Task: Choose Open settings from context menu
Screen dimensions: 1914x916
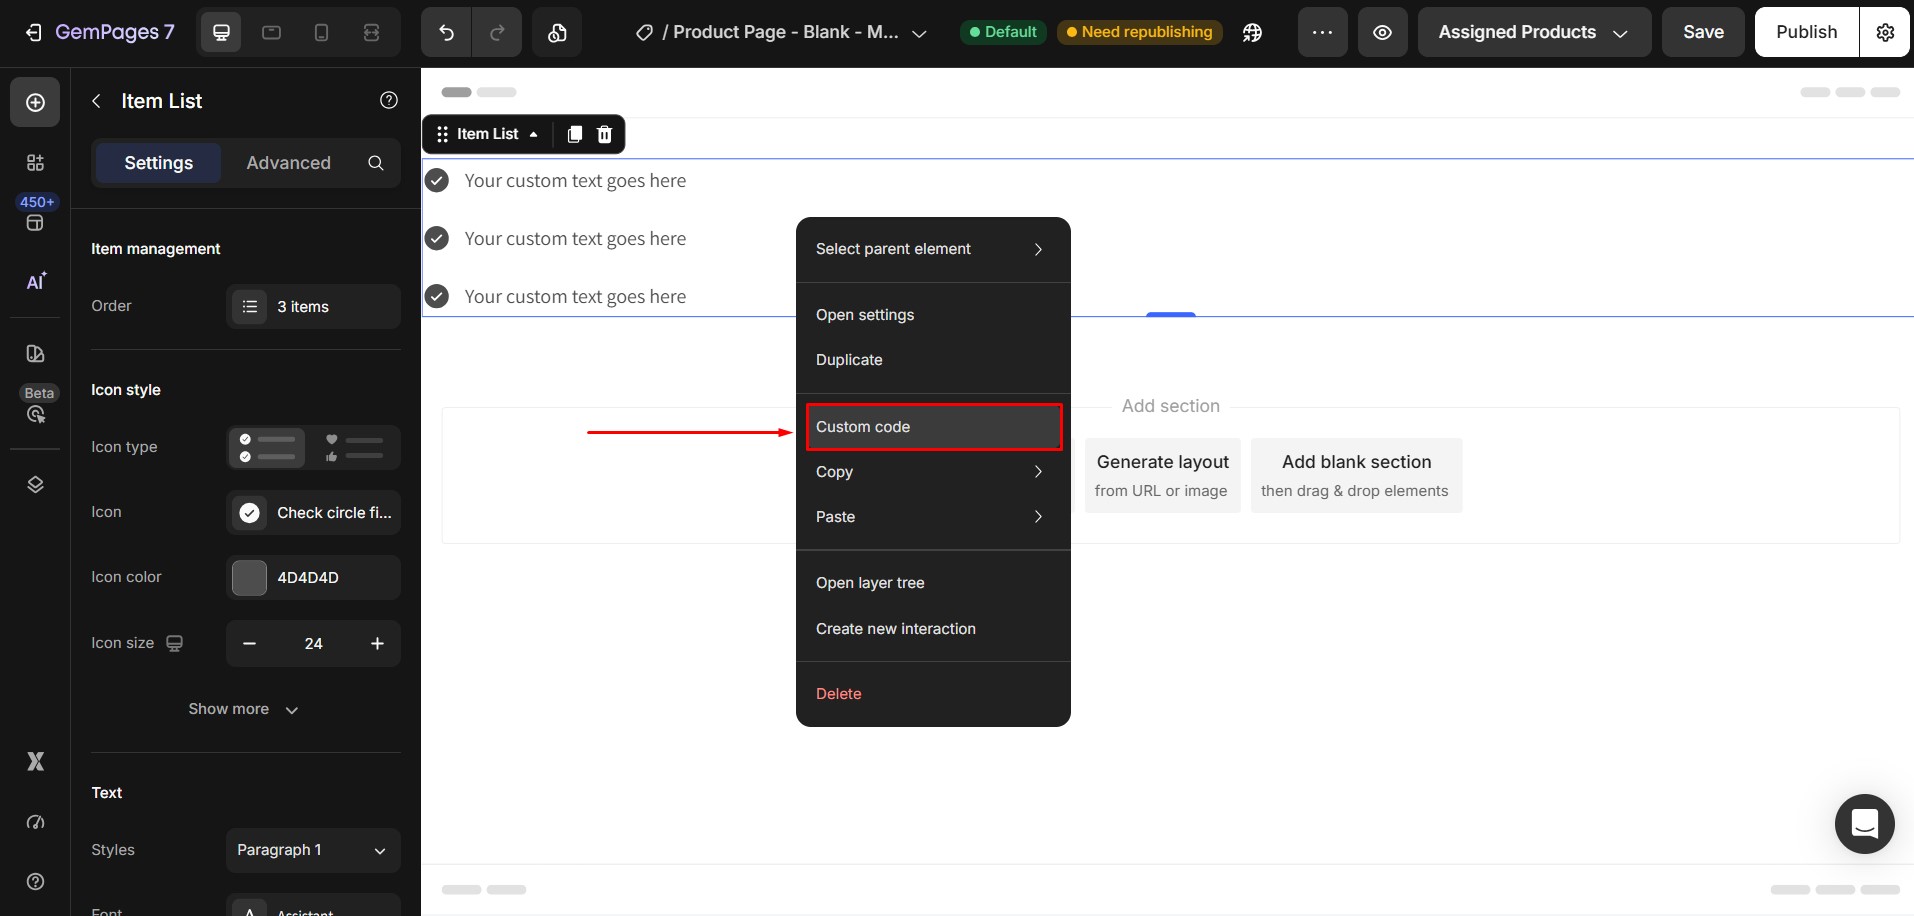Action: pyautogui.click(x=933, y=315)
